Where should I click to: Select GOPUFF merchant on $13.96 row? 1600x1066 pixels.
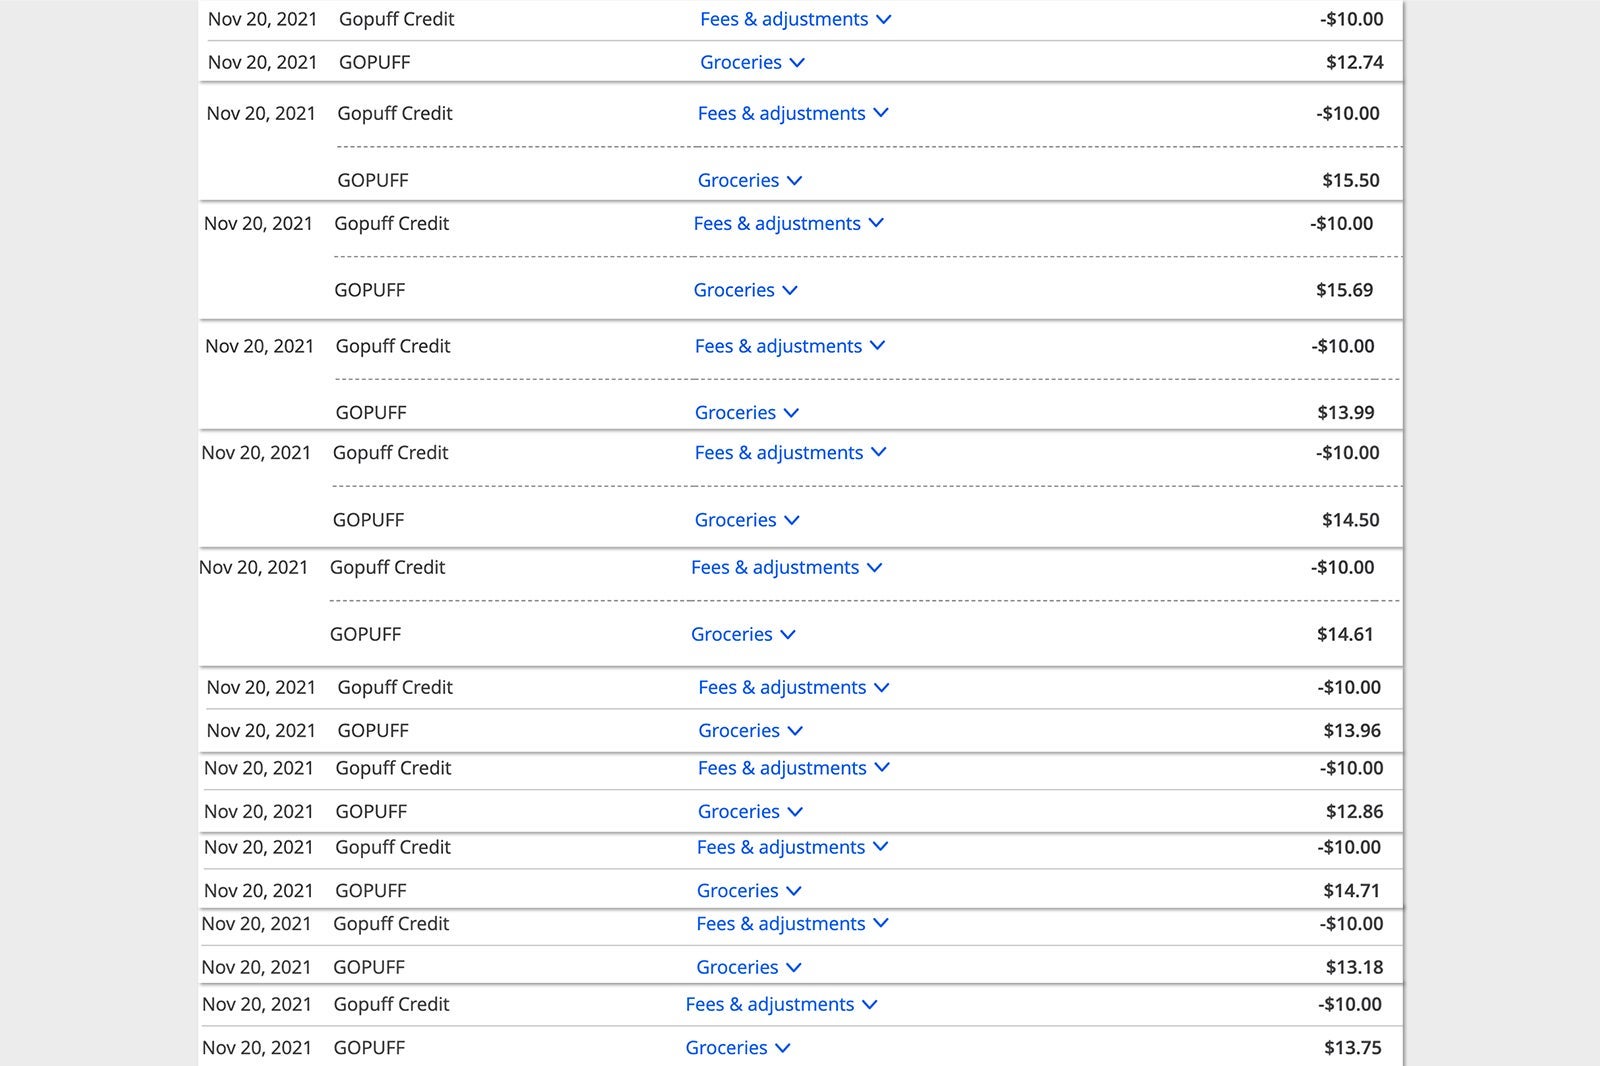tap(373, 730)
